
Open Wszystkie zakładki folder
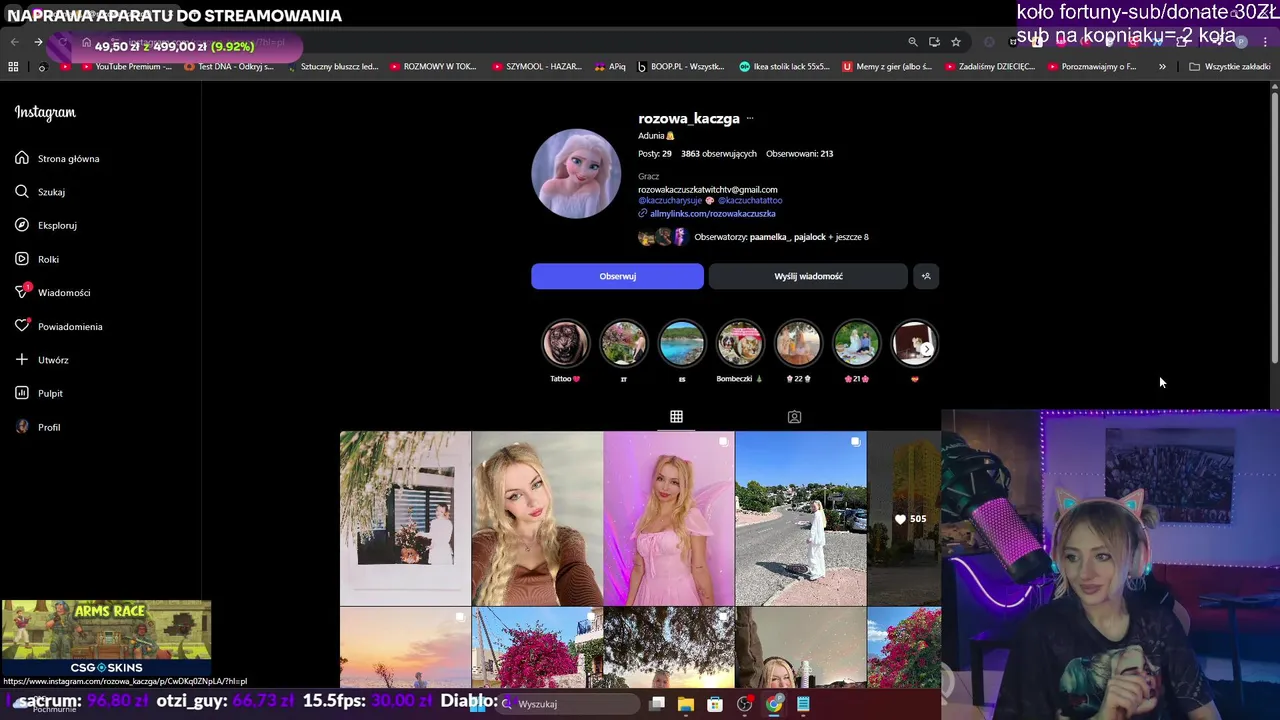[1230, 67]
